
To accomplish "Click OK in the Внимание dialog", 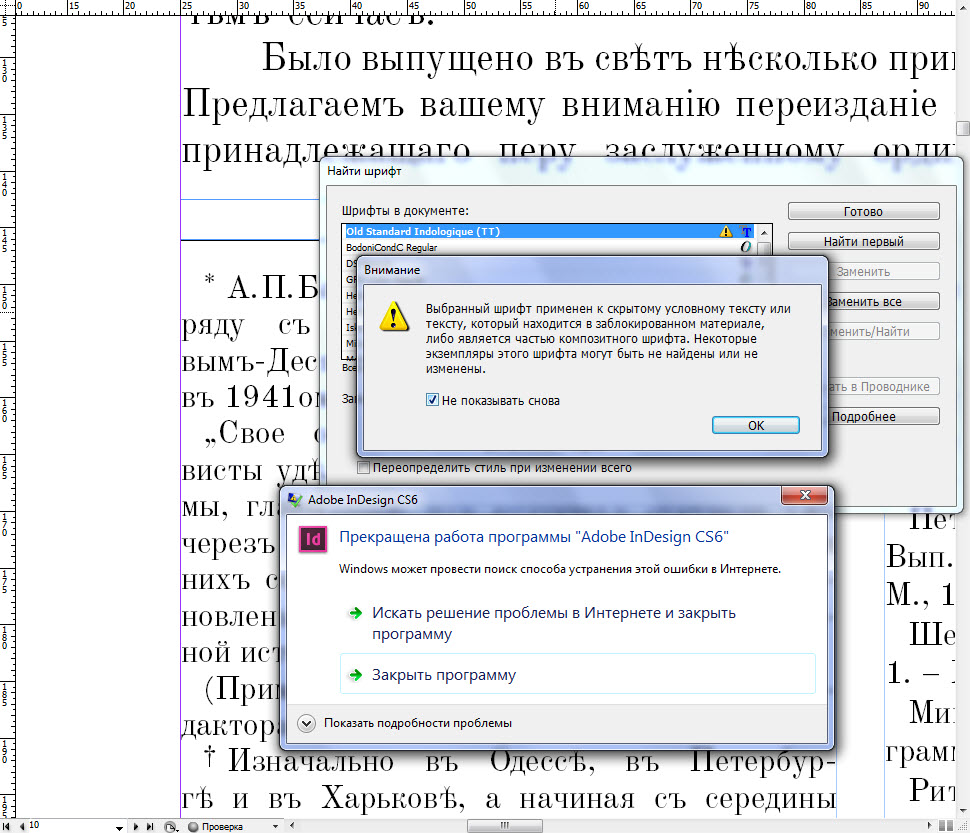I will click(x=756, y=425).
